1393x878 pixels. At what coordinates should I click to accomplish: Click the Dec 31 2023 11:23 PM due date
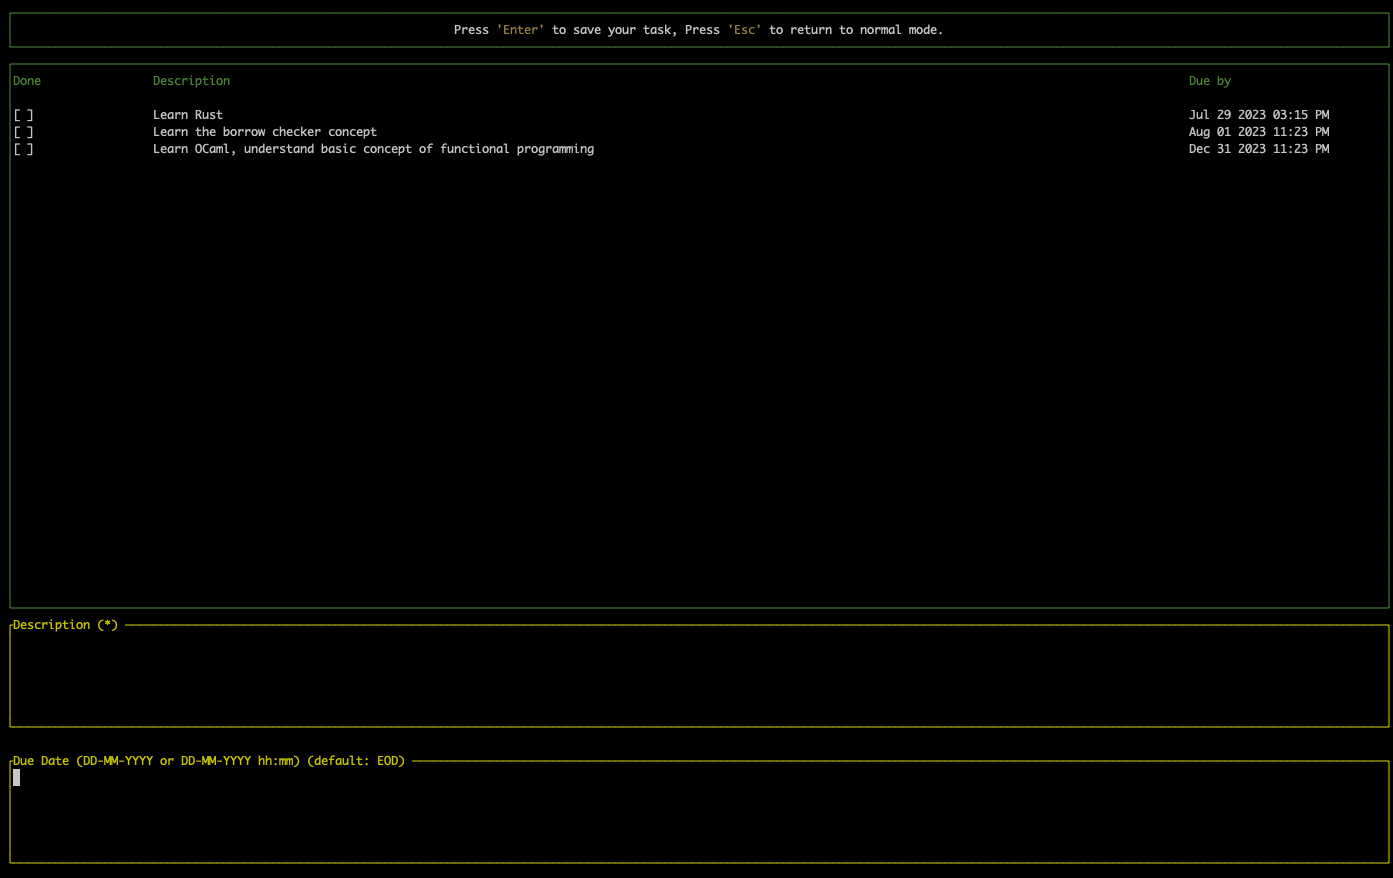(x=1258, y=149)
